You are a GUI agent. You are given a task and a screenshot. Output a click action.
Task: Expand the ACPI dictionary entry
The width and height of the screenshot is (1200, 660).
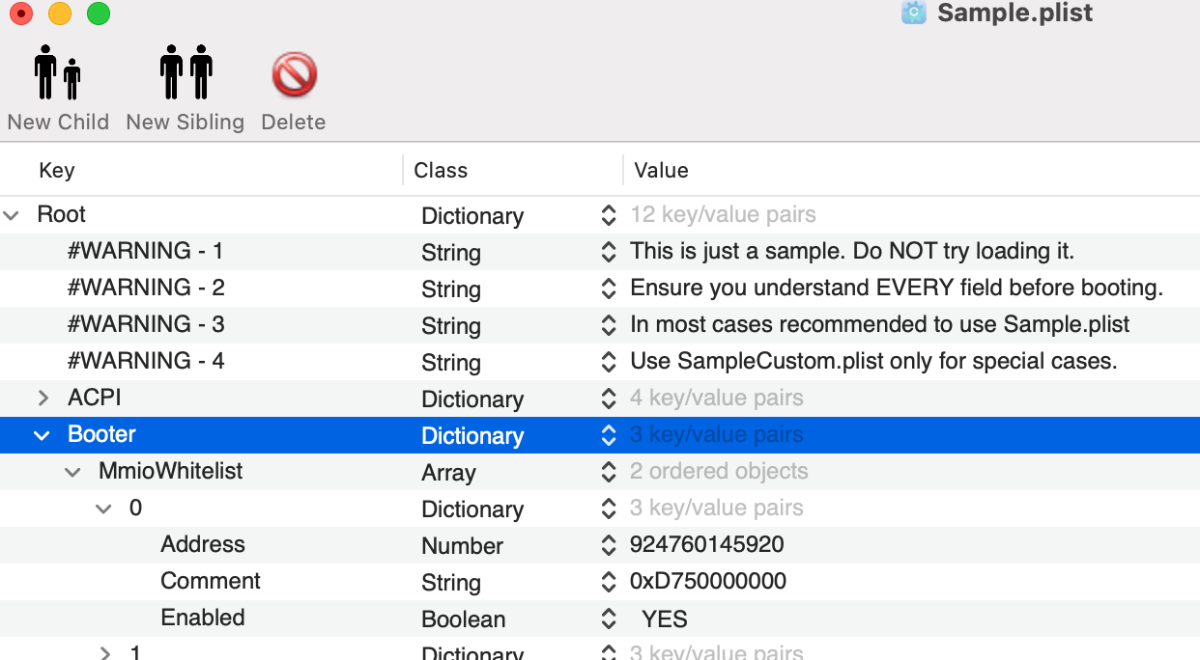(43, 398)
